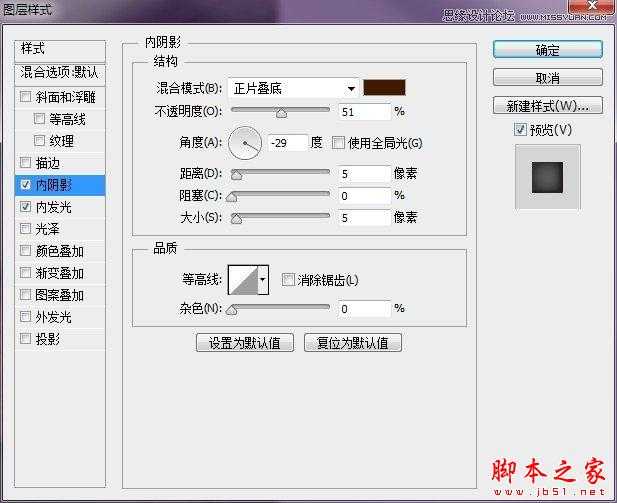Screen dimensions: 617x503
Task: Click the style preview thumbnail
Action: point(547,177)
